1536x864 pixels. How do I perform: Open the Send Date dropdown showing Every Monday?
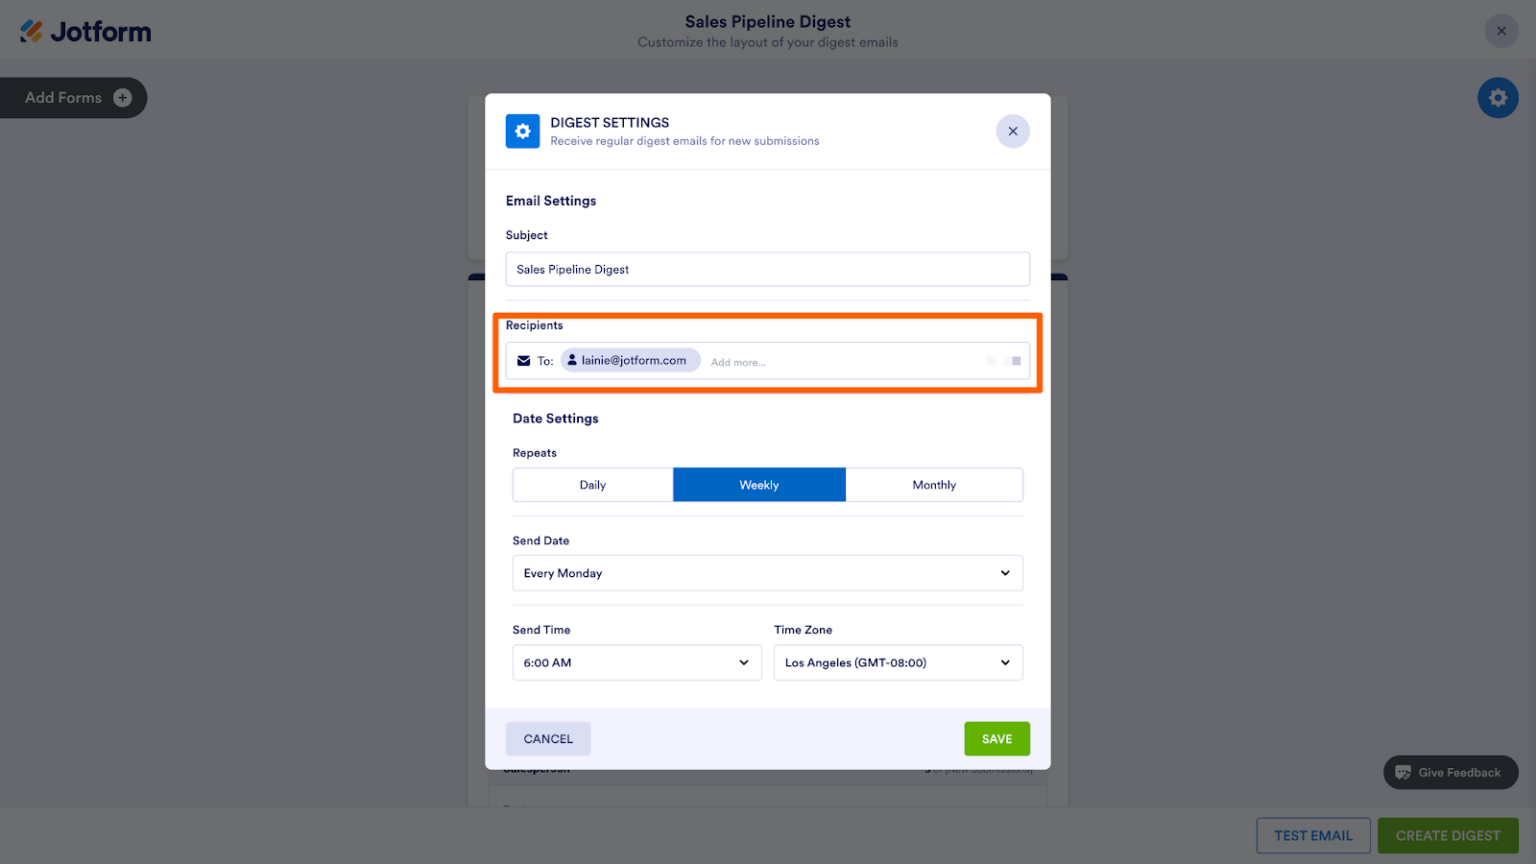pos(767,572)
